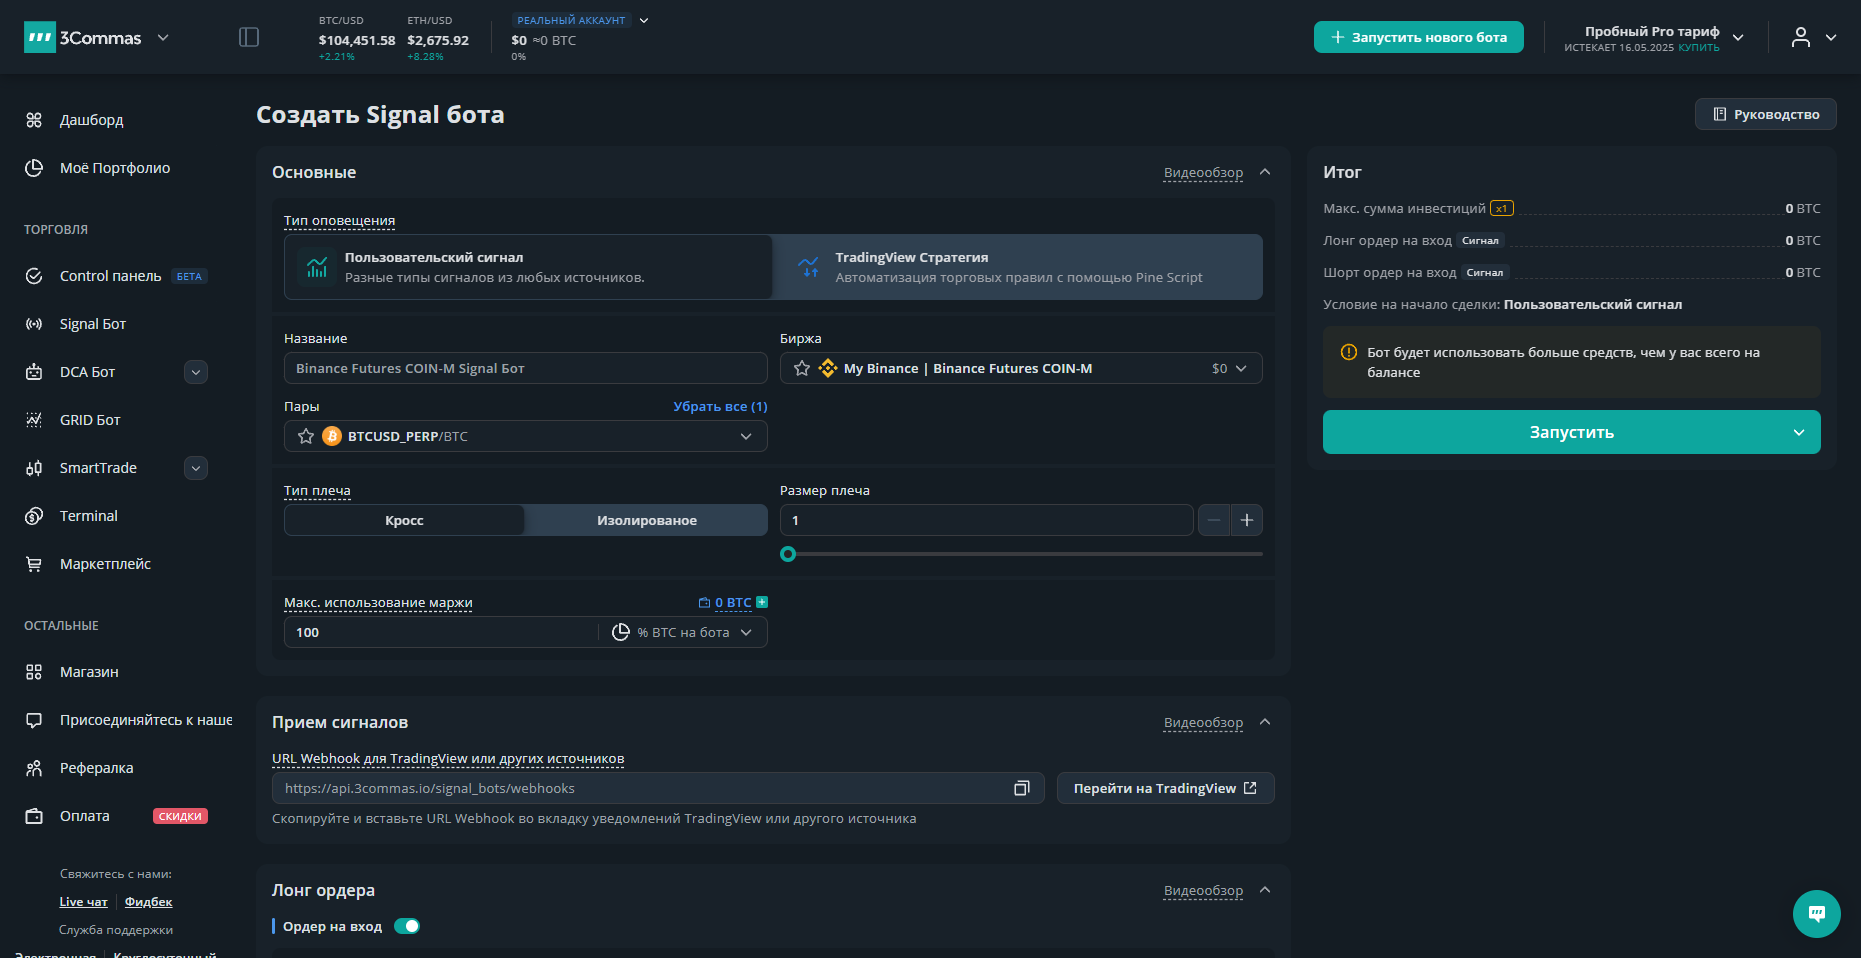
Task: Copy the webhook URL with copy icon
Action: (1022, 788)
